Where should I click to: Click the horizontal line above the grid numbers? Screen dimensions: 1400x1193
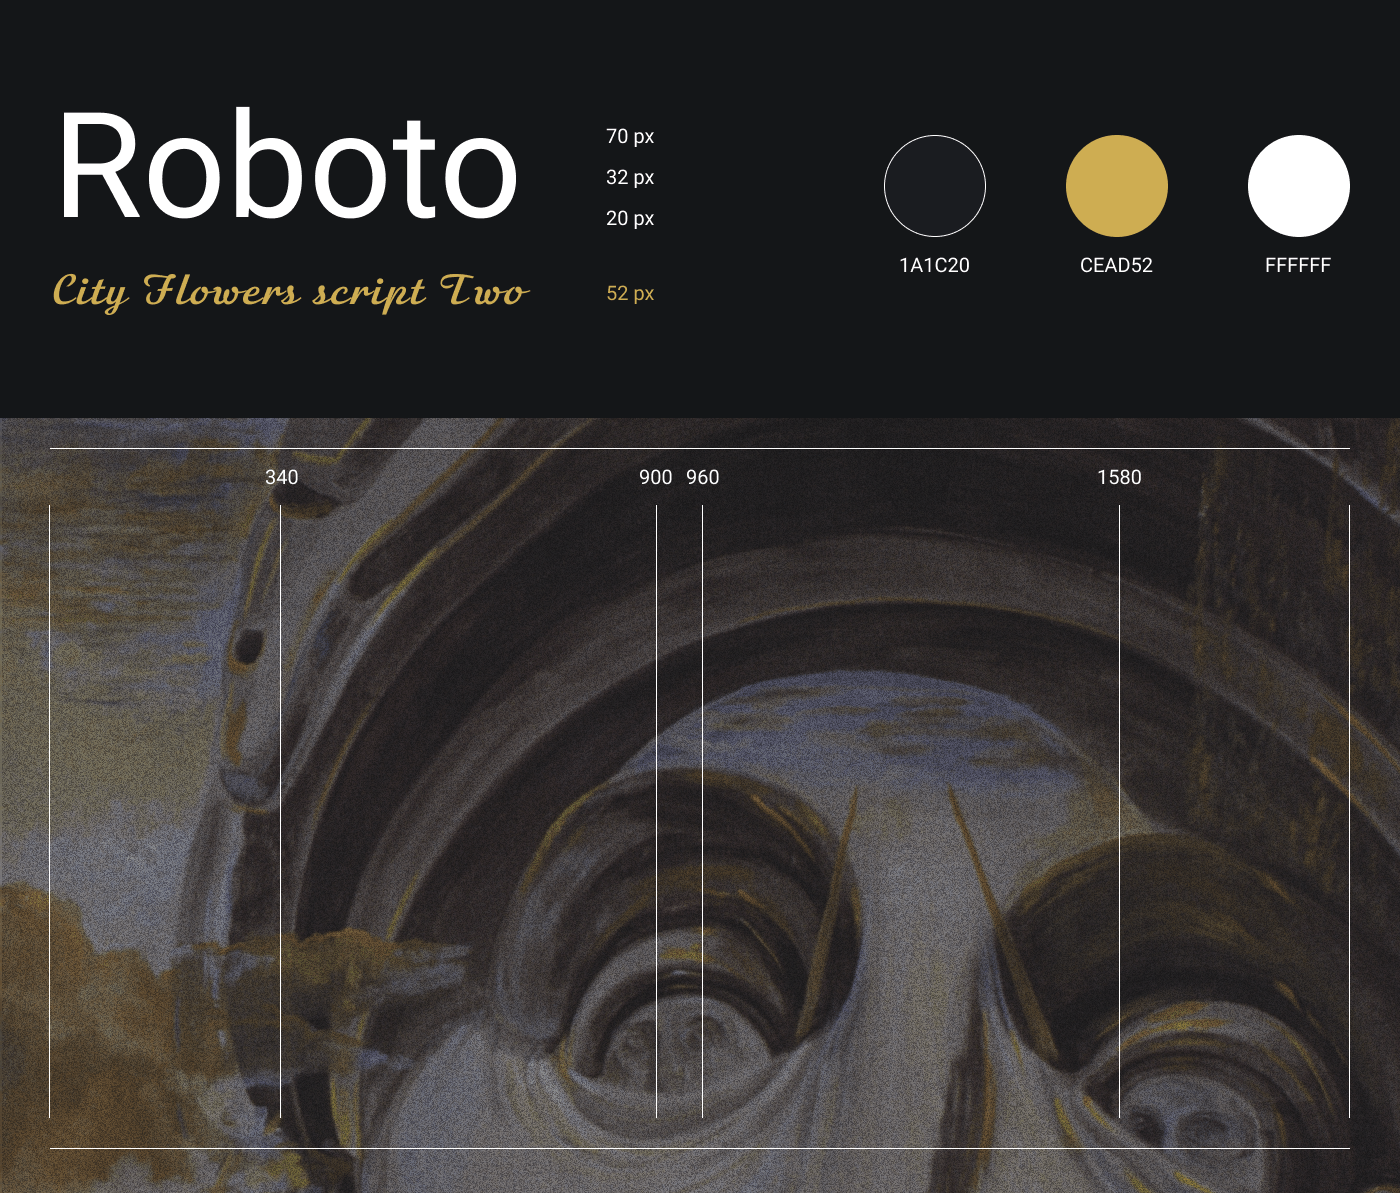click(700, 449)
